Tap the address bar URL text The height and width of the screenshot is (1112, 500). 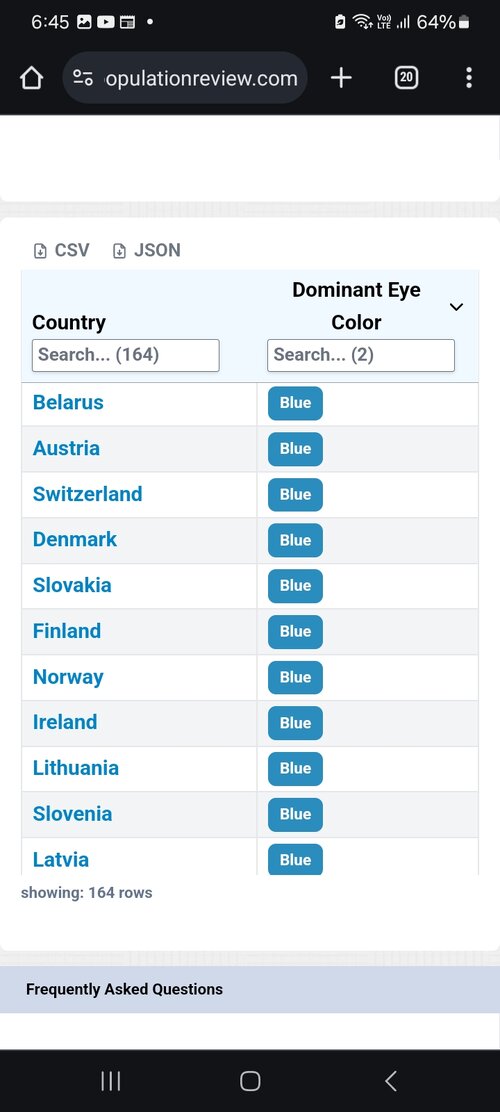pyautogui.click(x=201, y=78)
